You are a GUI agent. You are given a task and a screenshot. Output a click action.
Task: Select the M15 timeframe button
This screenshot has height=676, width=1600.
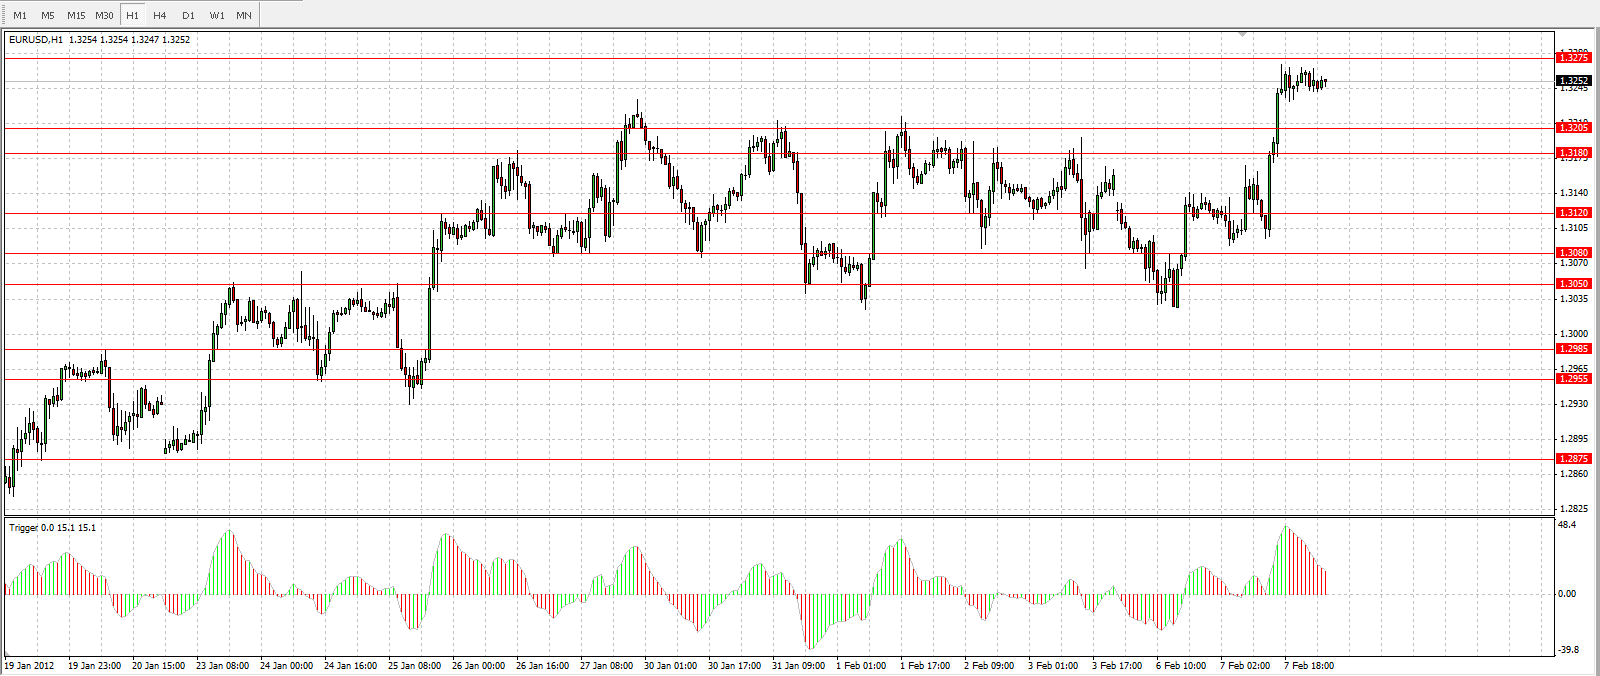point(76,15)
